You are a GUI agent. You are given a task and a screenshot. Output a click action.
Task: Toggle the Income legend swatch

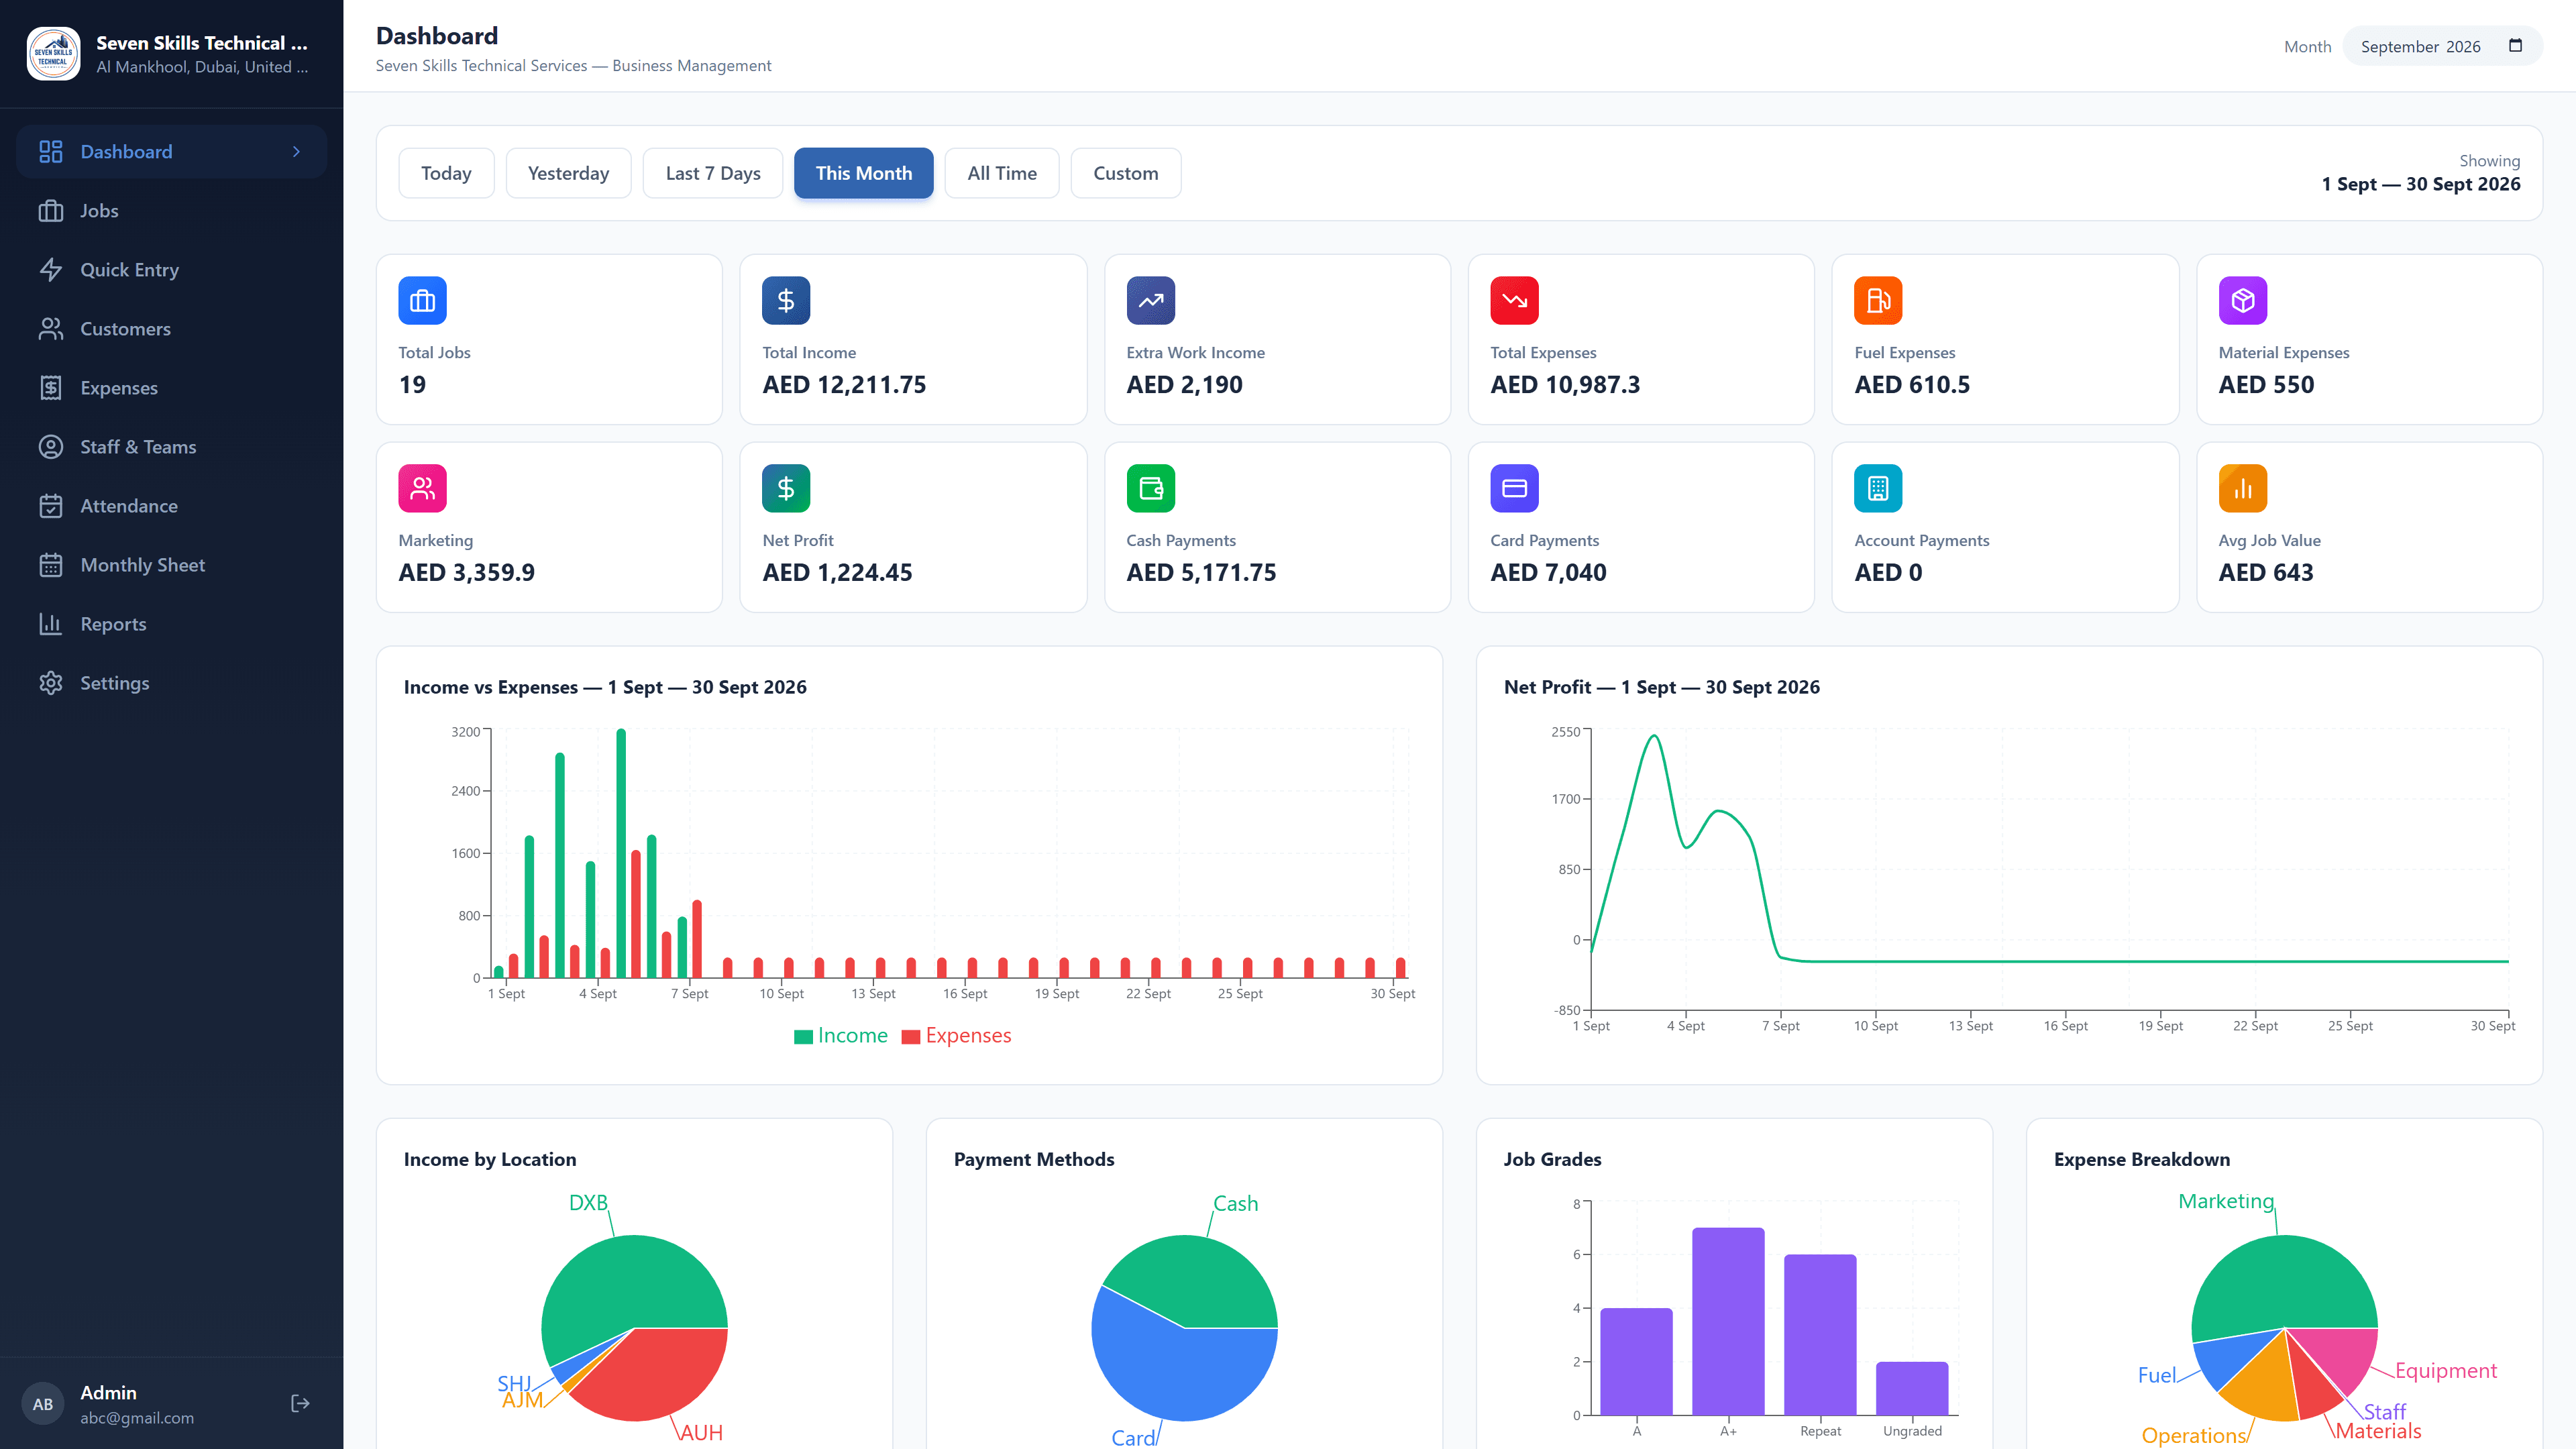tap(803, 1037)
